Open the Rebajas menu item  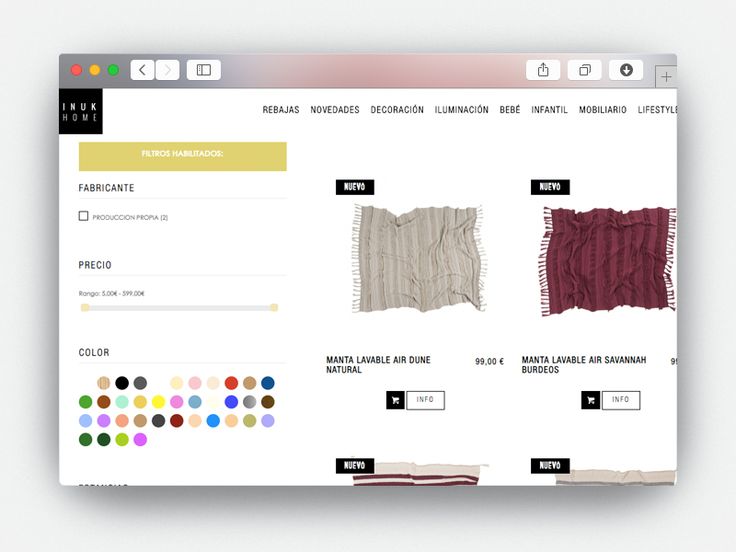pos(281,110)
